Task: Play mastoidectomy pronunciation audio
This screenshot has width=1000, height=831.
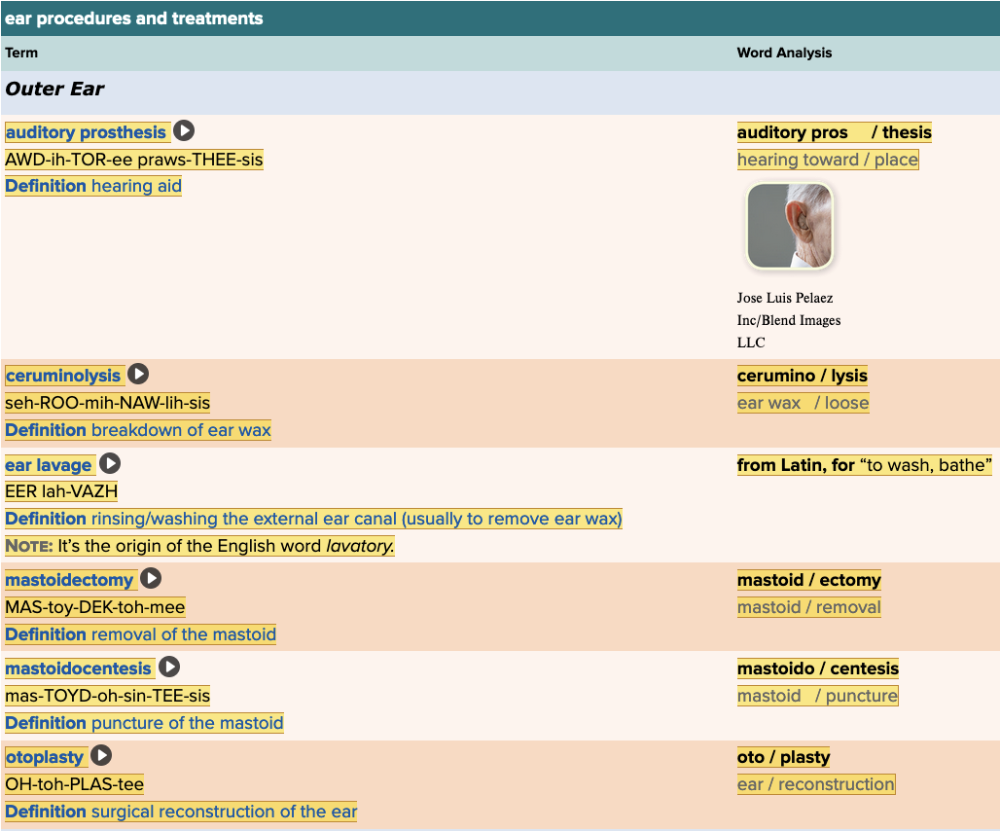Action: coord(150,579)
